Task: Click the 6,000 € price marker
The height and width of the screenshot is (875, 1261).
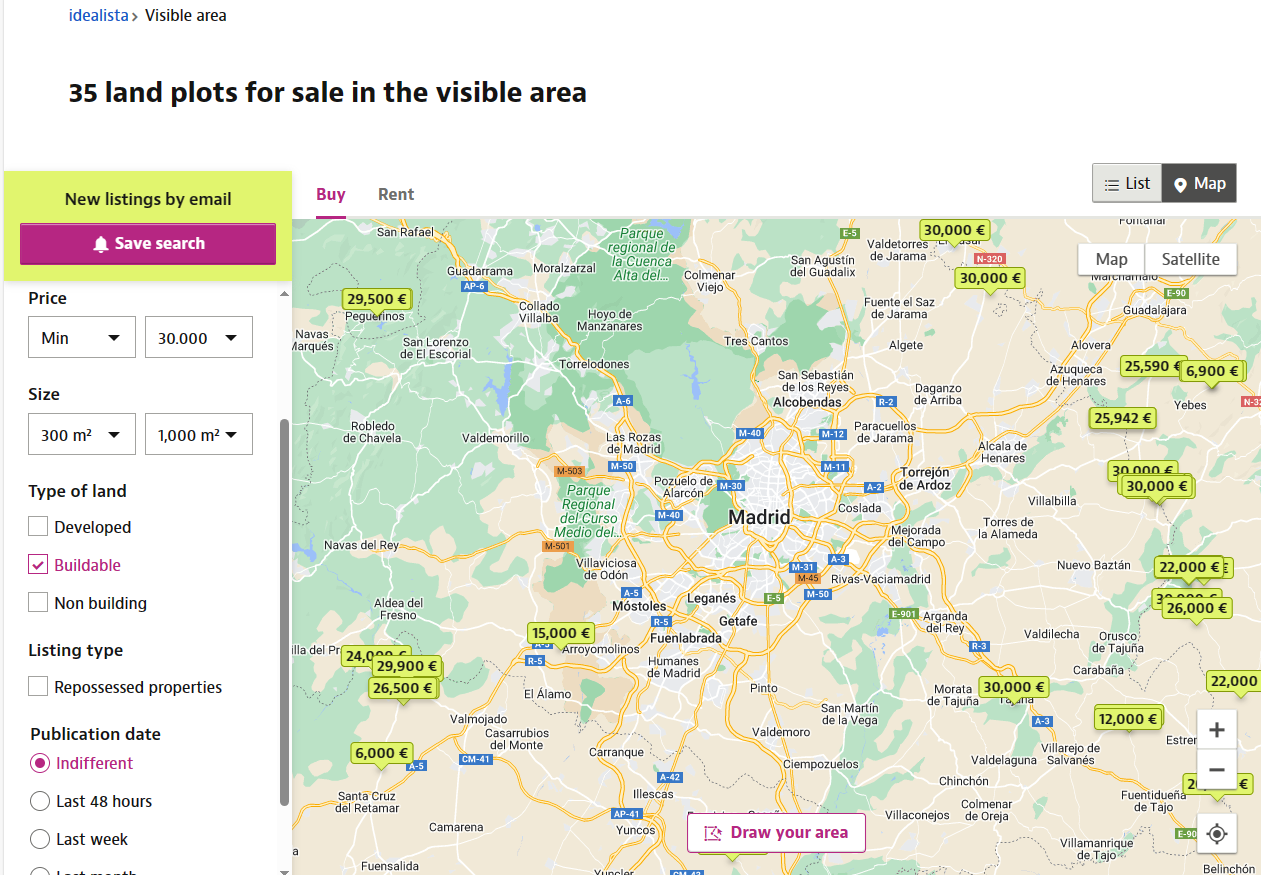Action: (382, 753)
